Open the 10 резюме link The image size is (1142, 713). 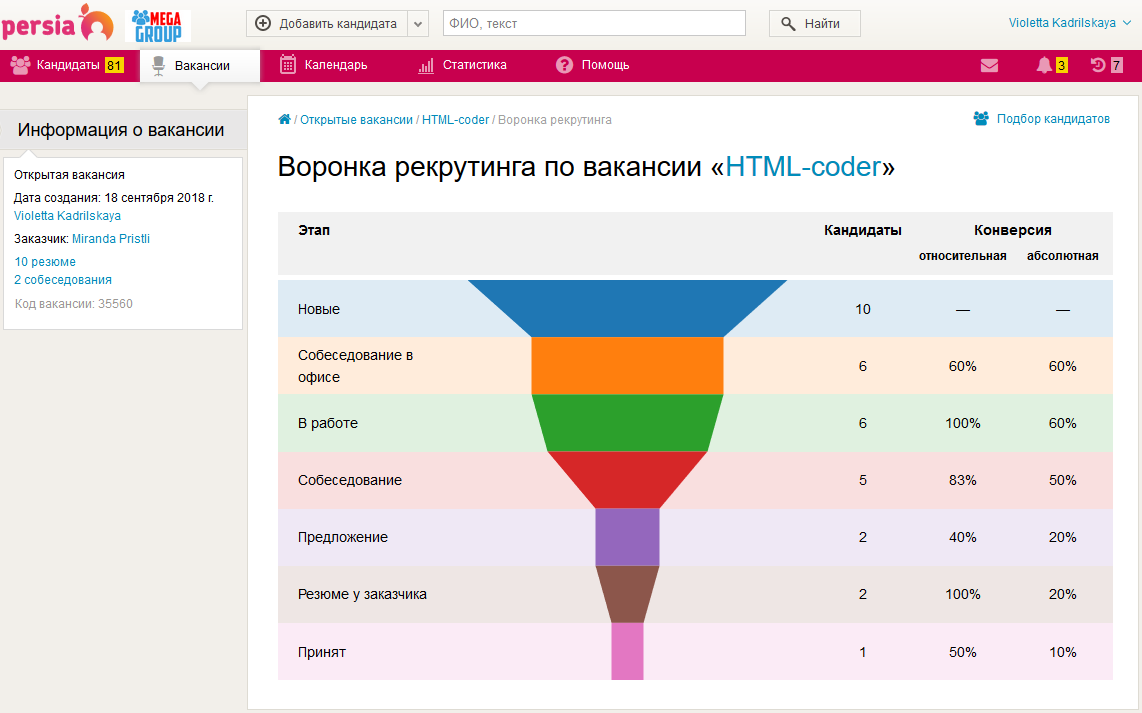(44, 261)
